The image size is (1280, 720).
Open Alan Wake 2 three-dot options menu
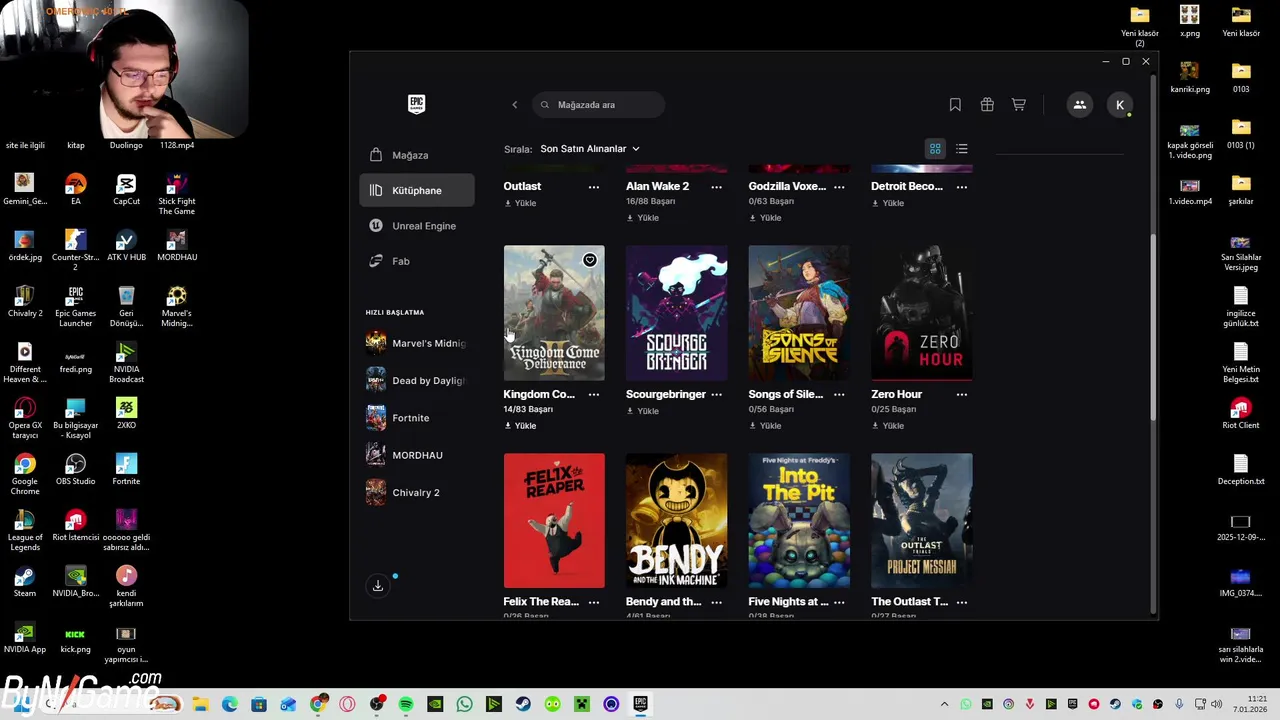716,187
